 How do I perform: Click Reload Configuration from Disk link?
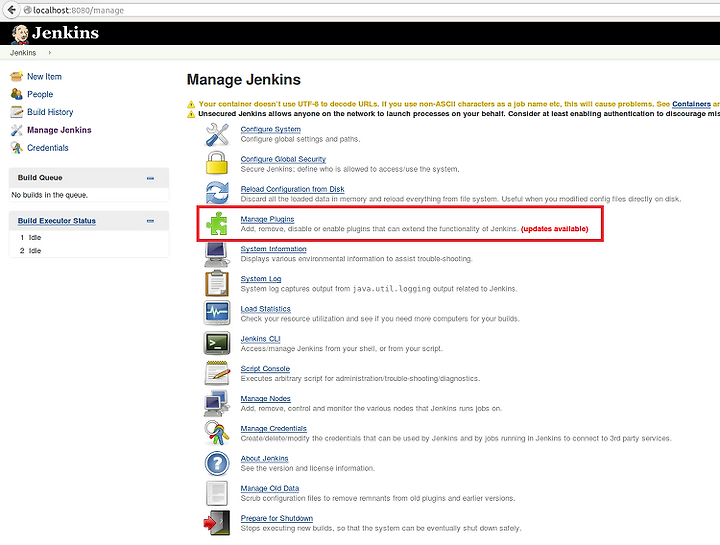(292, 189)
